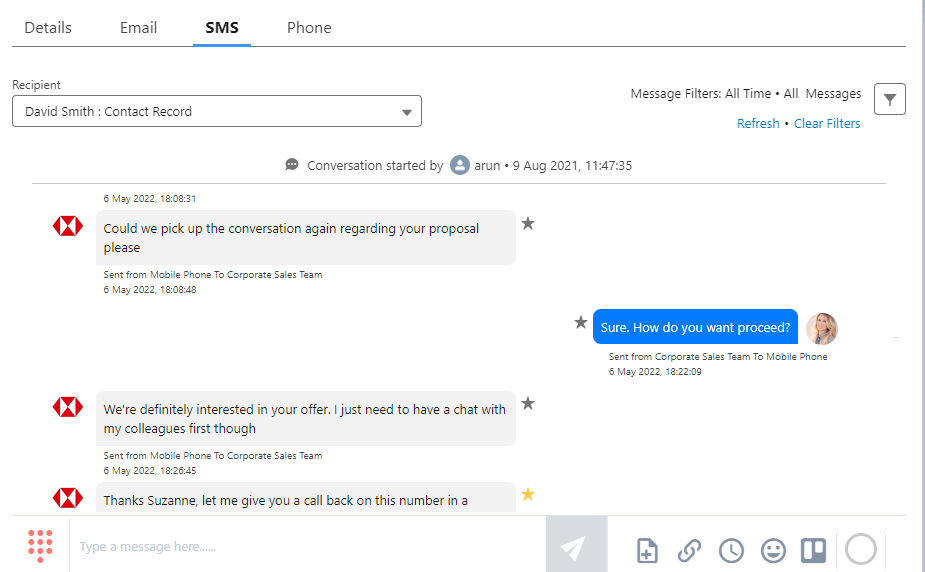
Task: Star the 'Sure. How do you want proceed?' message
Action: click(580, 323)
